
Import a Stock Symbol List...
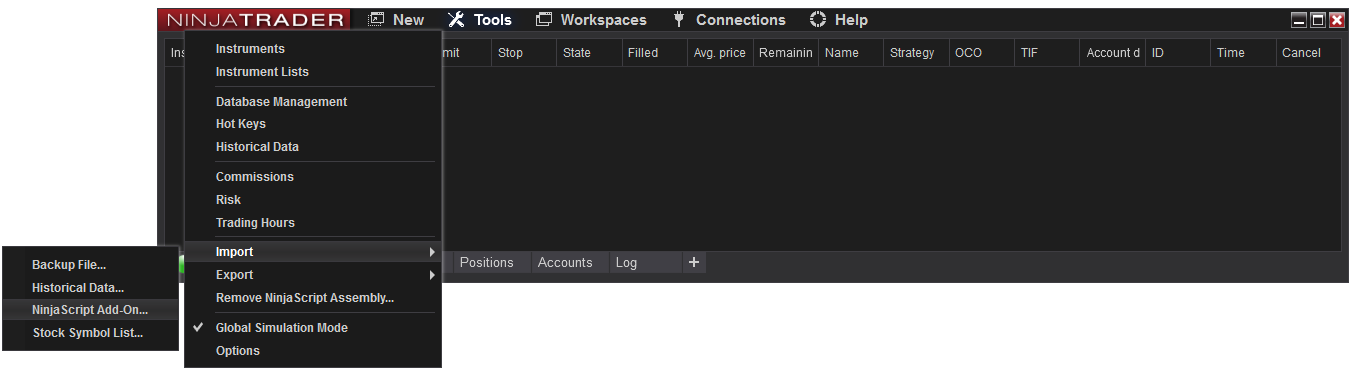(88, 333)
